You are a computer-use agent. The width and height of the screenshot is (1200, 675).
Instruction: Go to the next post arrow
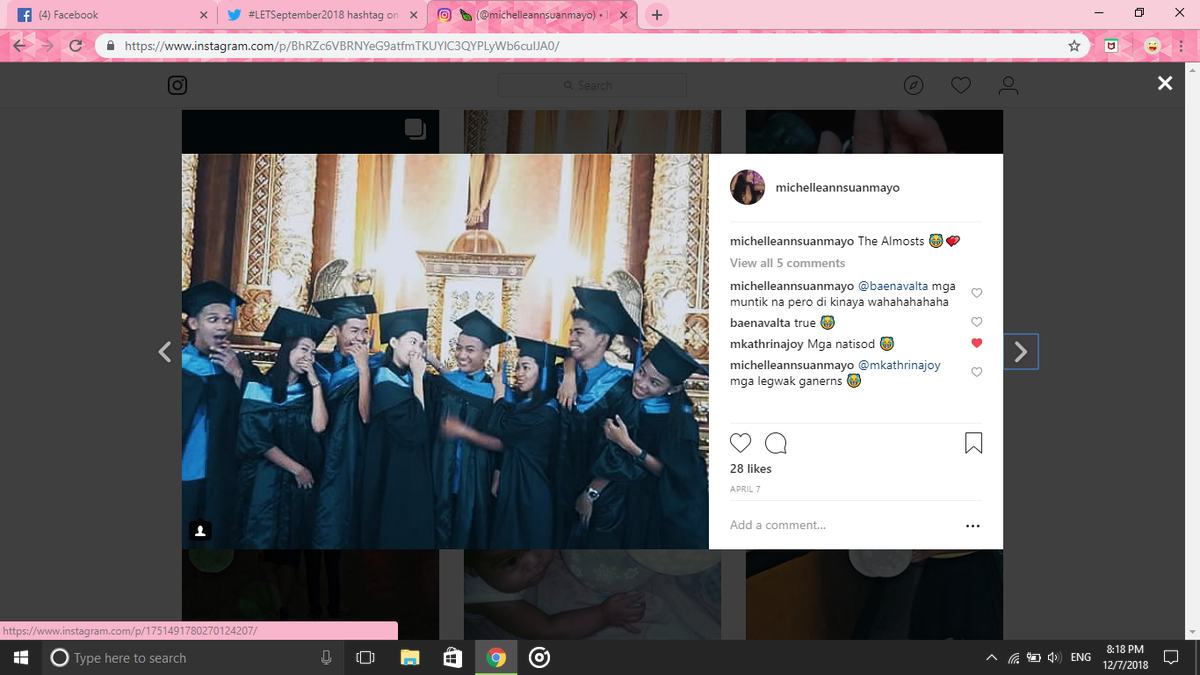click(1021, 352)
